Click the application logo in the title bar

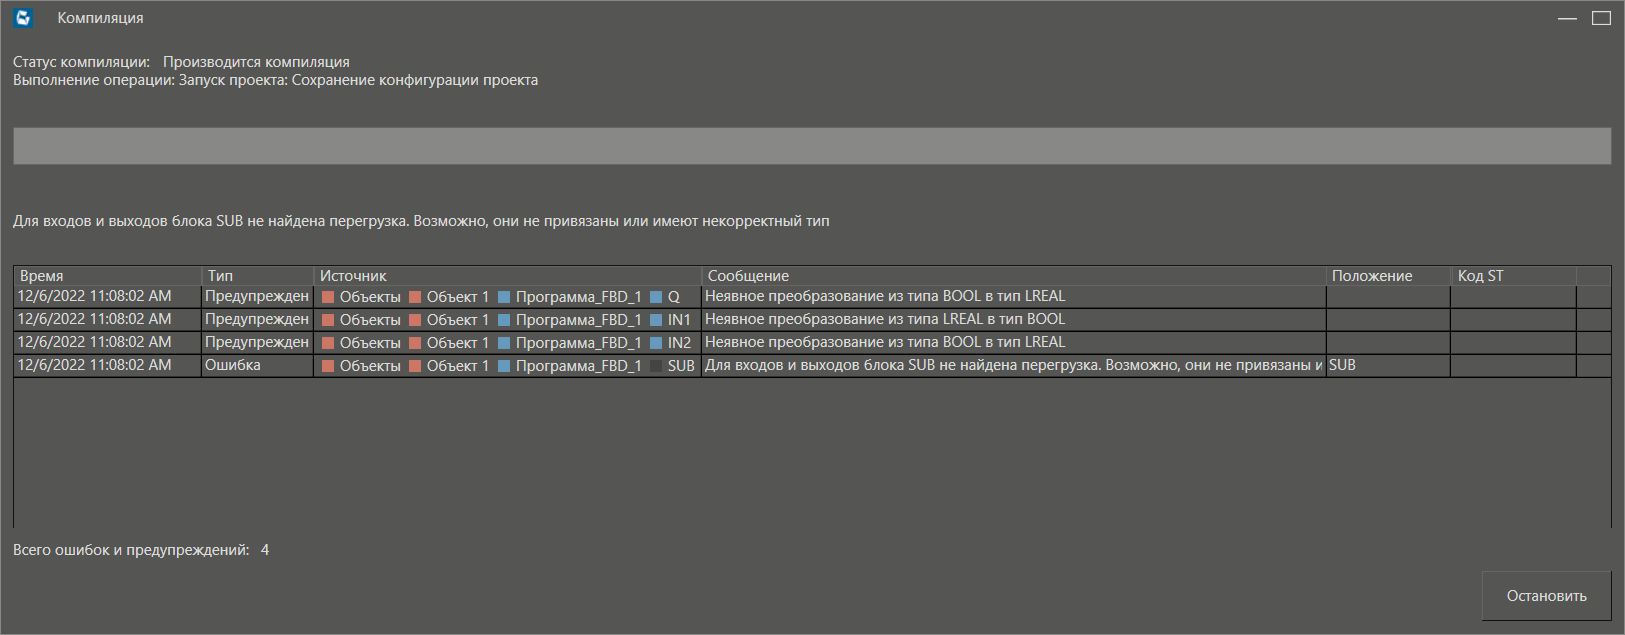pos(24,18)
